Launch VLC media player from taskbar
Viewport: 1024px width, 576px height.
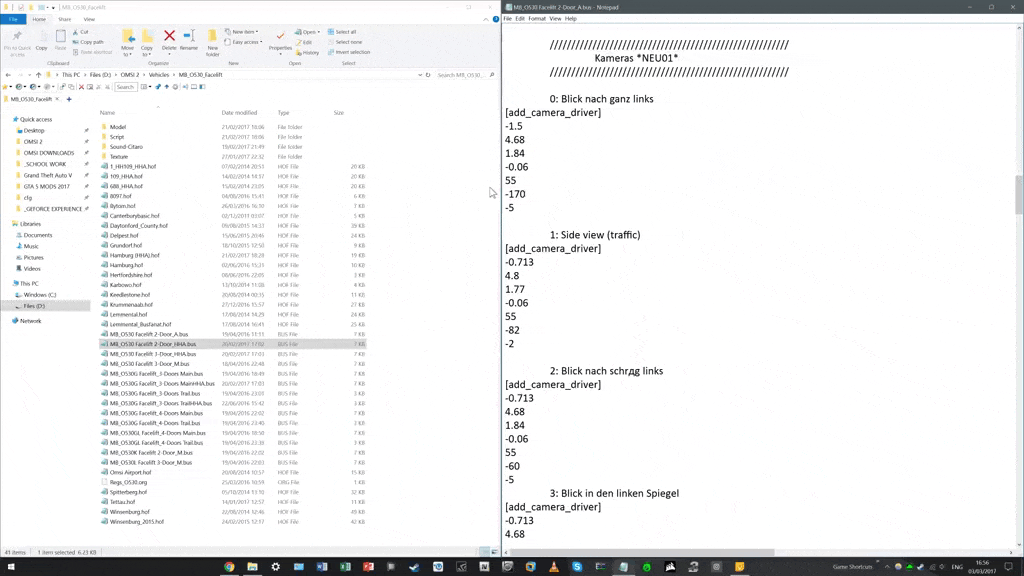click(x=554, y=567)
